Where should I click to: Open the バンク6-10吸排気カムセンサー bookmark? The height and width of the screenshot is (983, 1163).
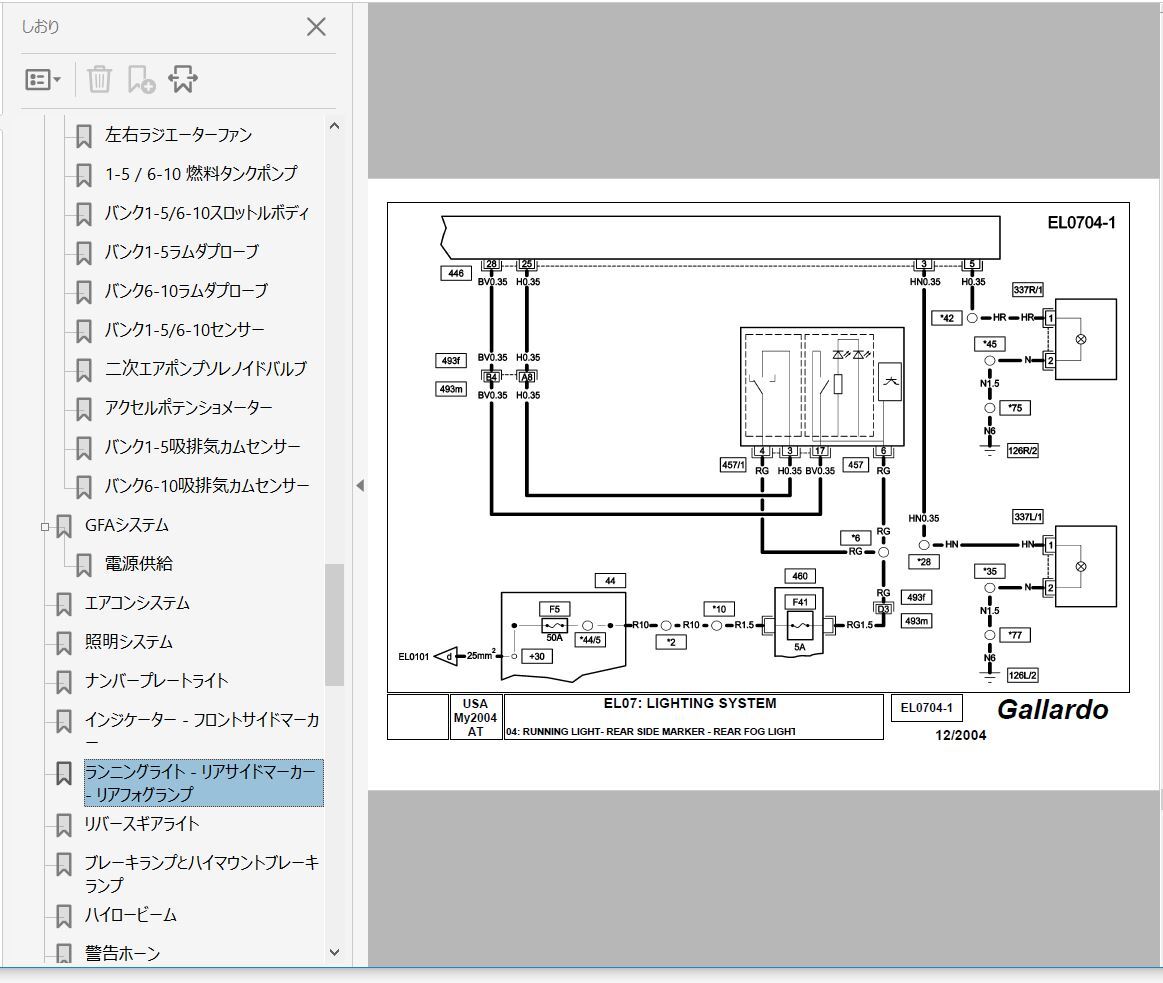(x=207, y=486)
